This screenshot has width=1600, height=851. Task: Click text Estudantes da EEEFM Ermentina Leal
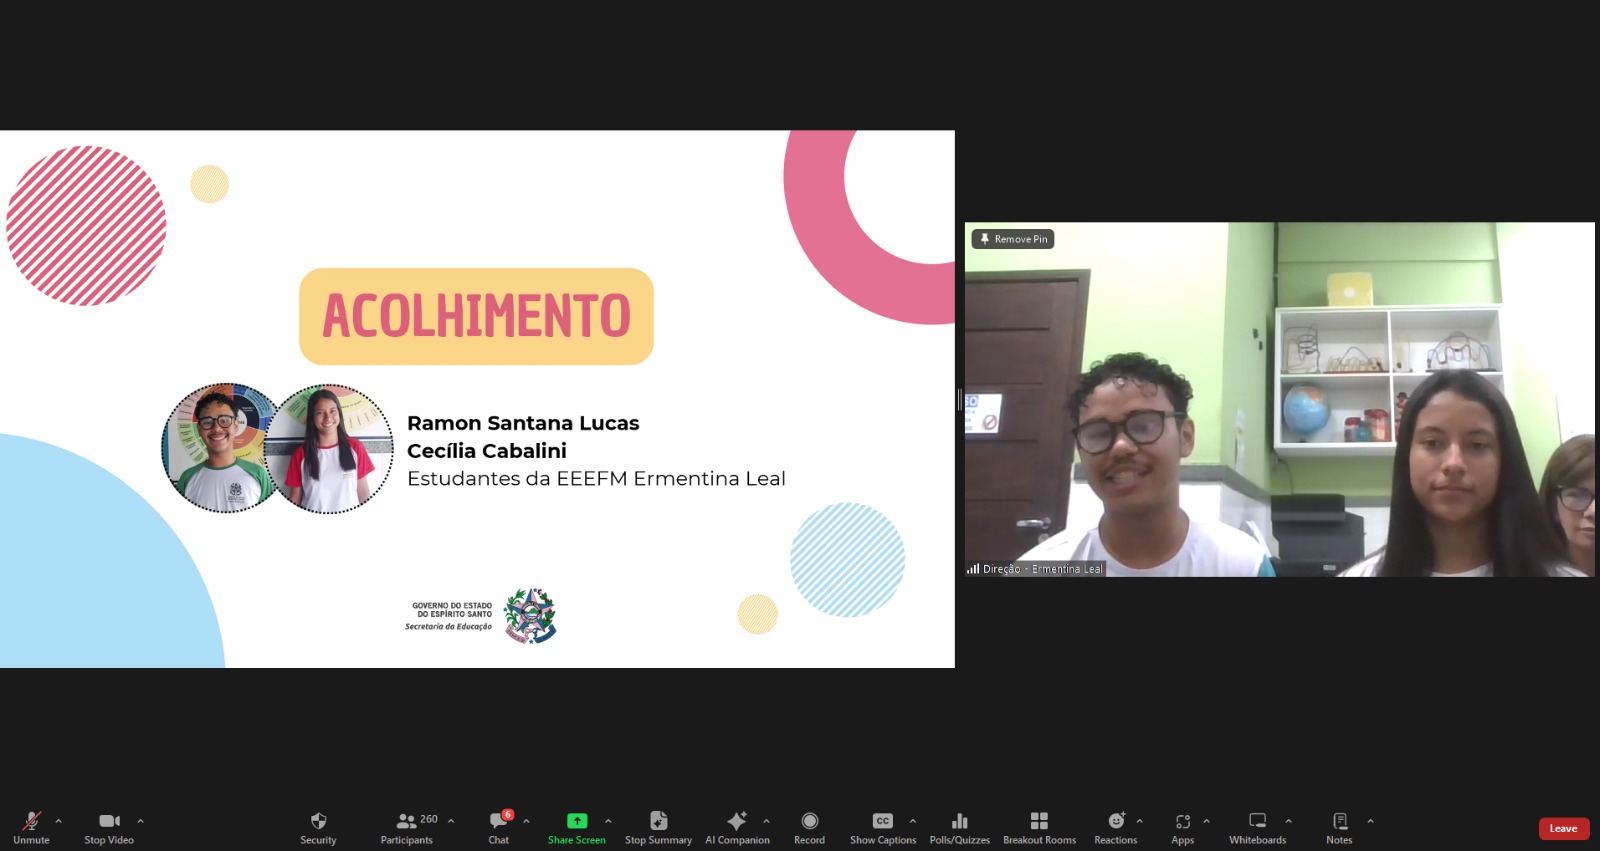tap(596, 479)
